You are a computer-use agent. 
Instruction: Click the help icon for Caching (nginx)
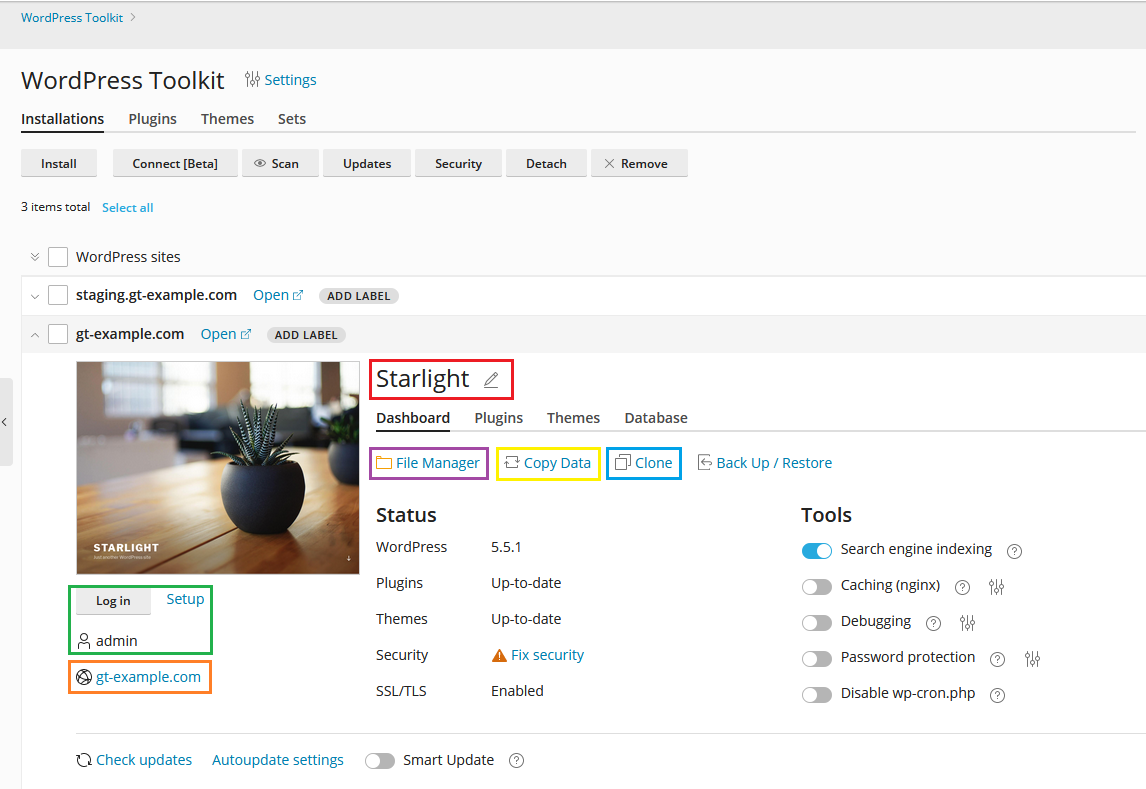(x=963, y=587)
